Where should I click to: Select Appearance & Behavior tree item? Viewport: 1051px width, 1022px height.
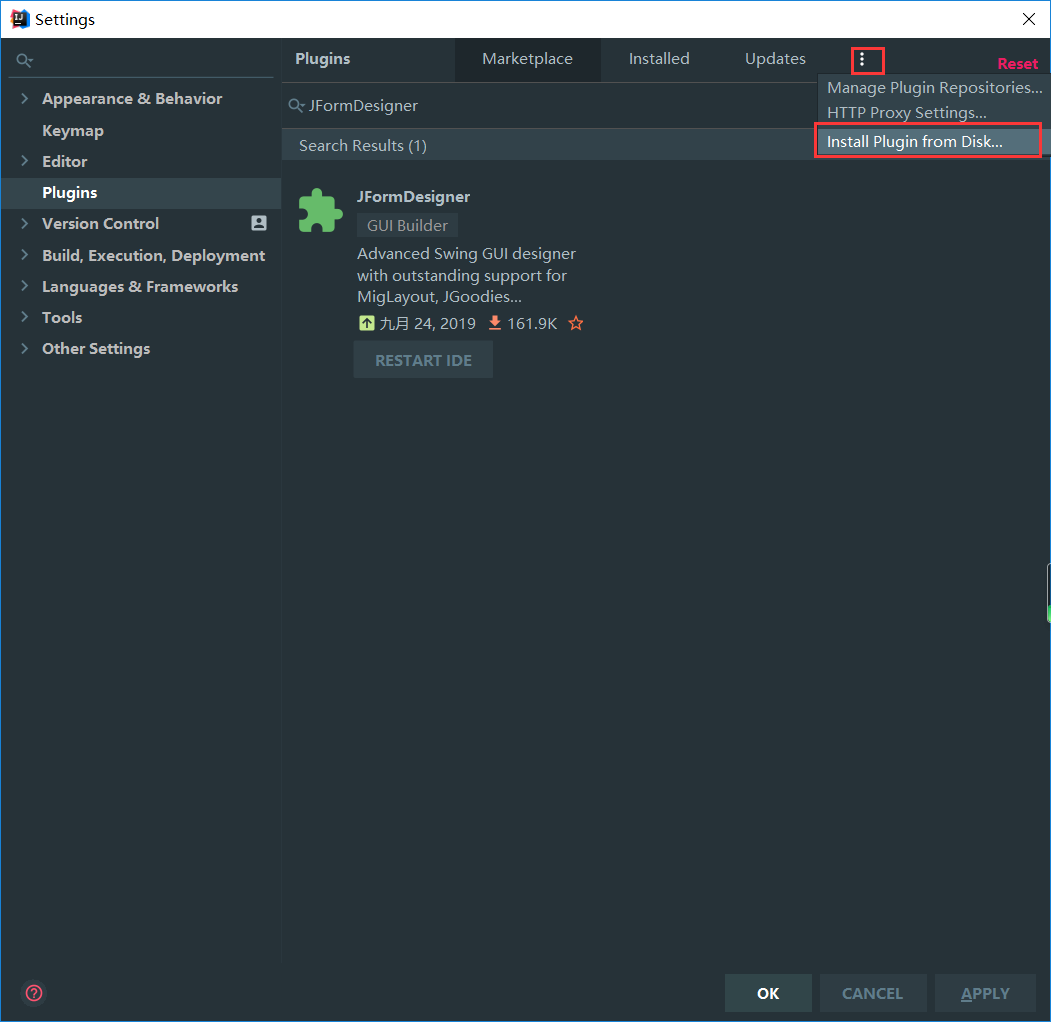[132, 99]
